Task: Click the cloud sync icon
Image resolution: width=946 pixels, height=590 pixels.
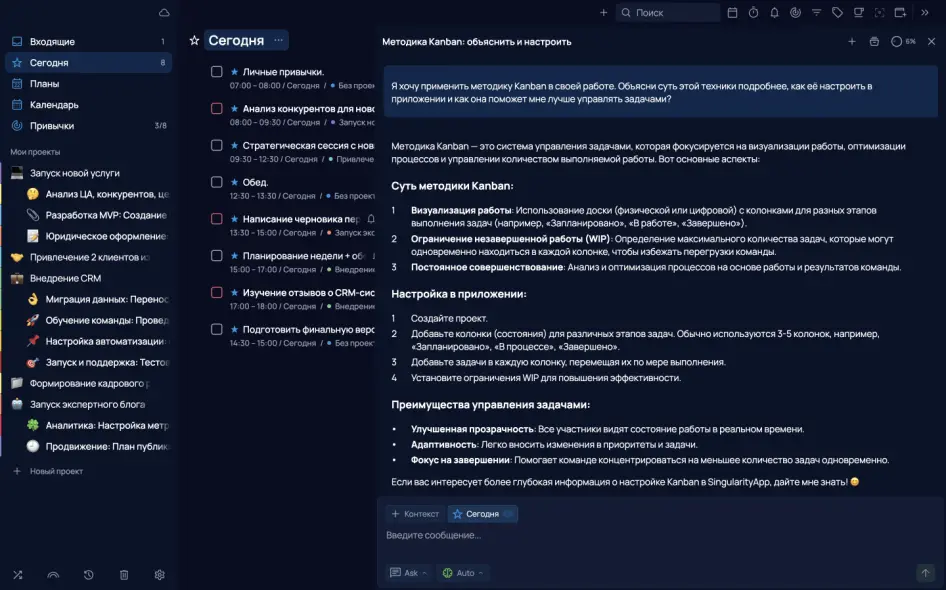Action: tap(164, 13)
